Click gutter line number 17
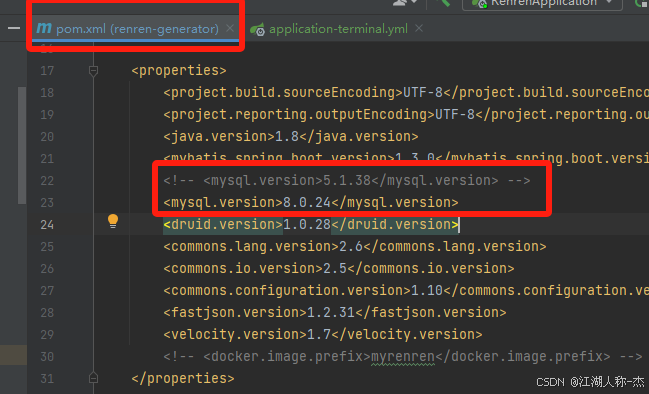The height and width of the screenshot is (394, 649). [47, 71]
